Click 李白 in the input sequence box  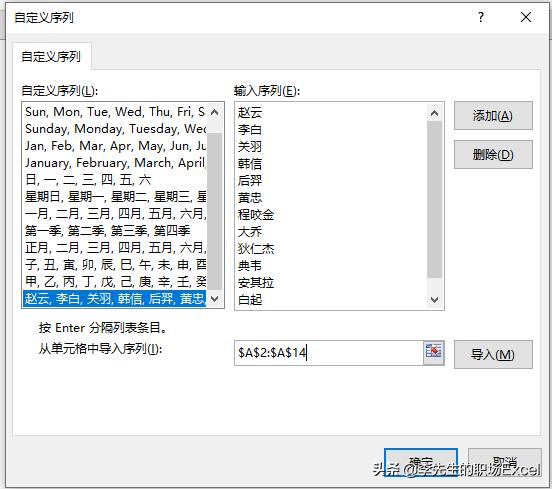pyautogui.click(x=250, y=130)
